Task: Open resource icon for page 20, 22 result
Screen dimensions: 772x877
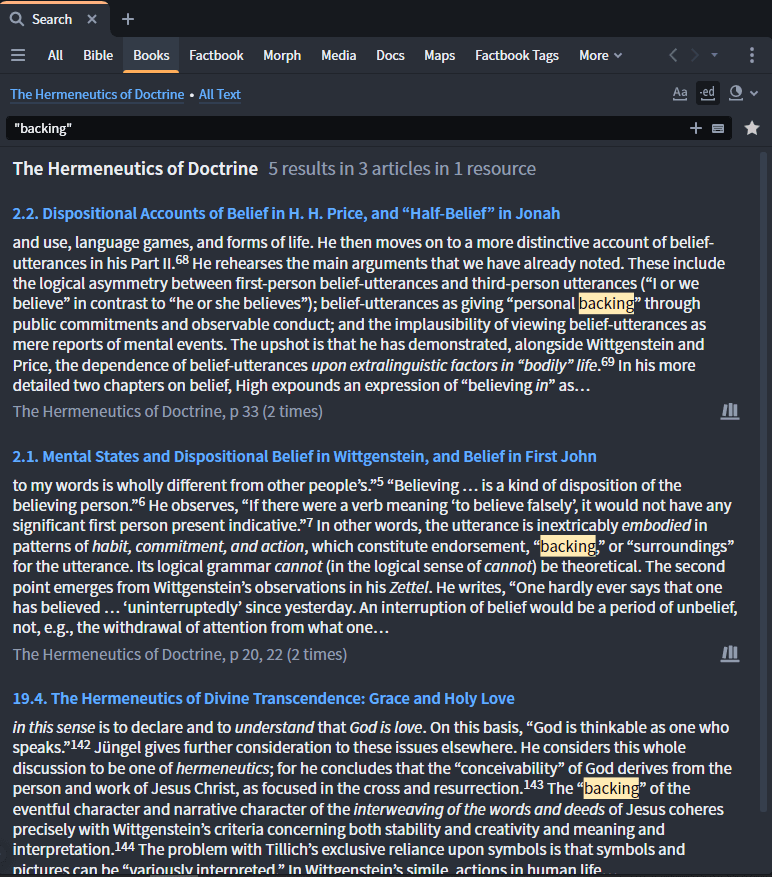Action: coord(730,654)
